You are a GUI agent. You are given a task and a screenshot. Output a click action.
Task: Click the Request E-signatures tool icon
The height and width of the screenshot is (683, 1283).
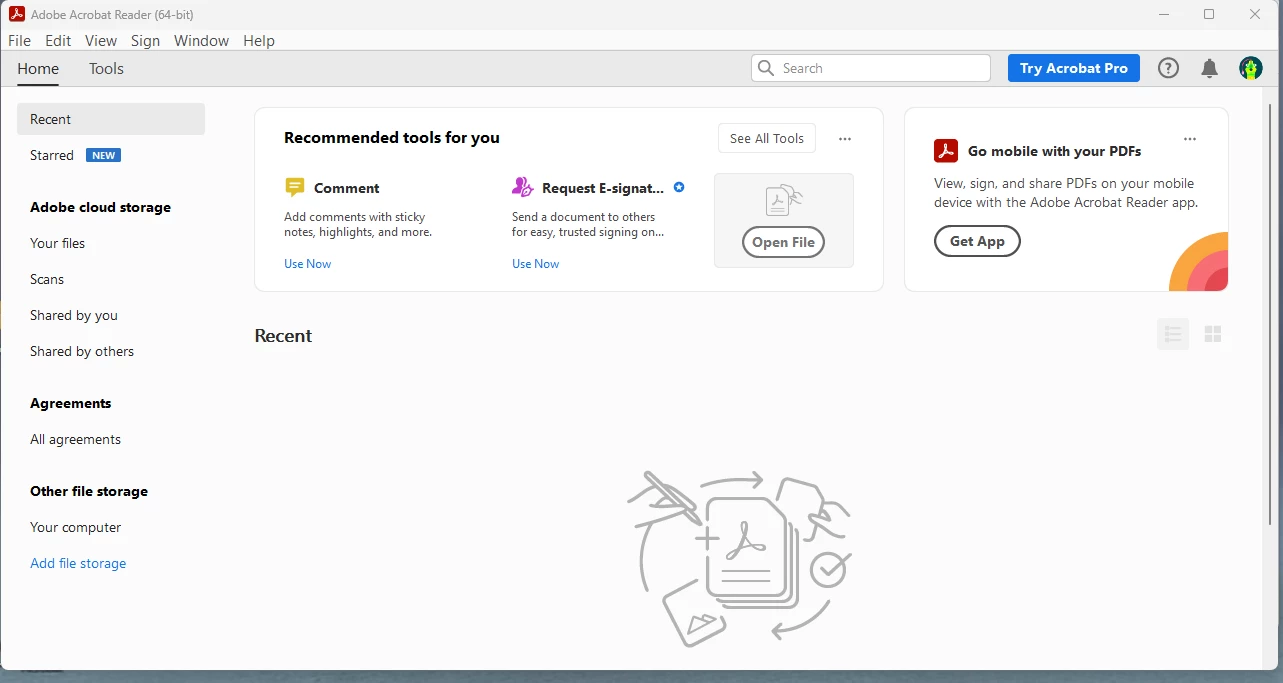click(x=522, y=187)
